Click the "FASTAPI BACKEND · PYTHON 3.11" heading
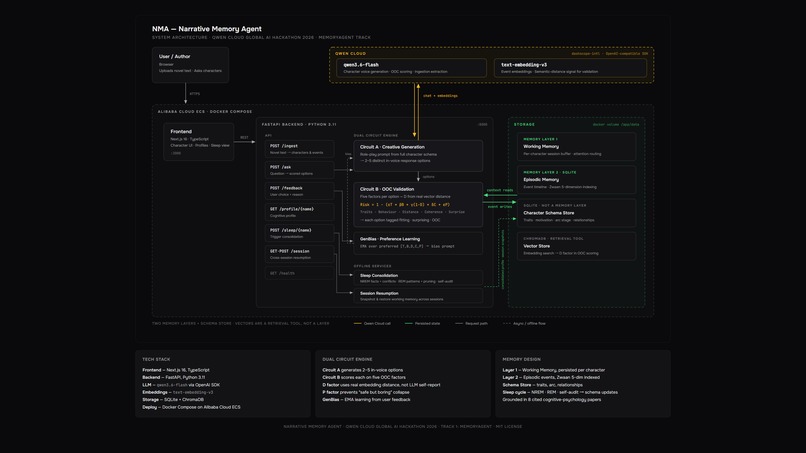The height and width of the screenshot is (453, 806). tap(299, 124)
